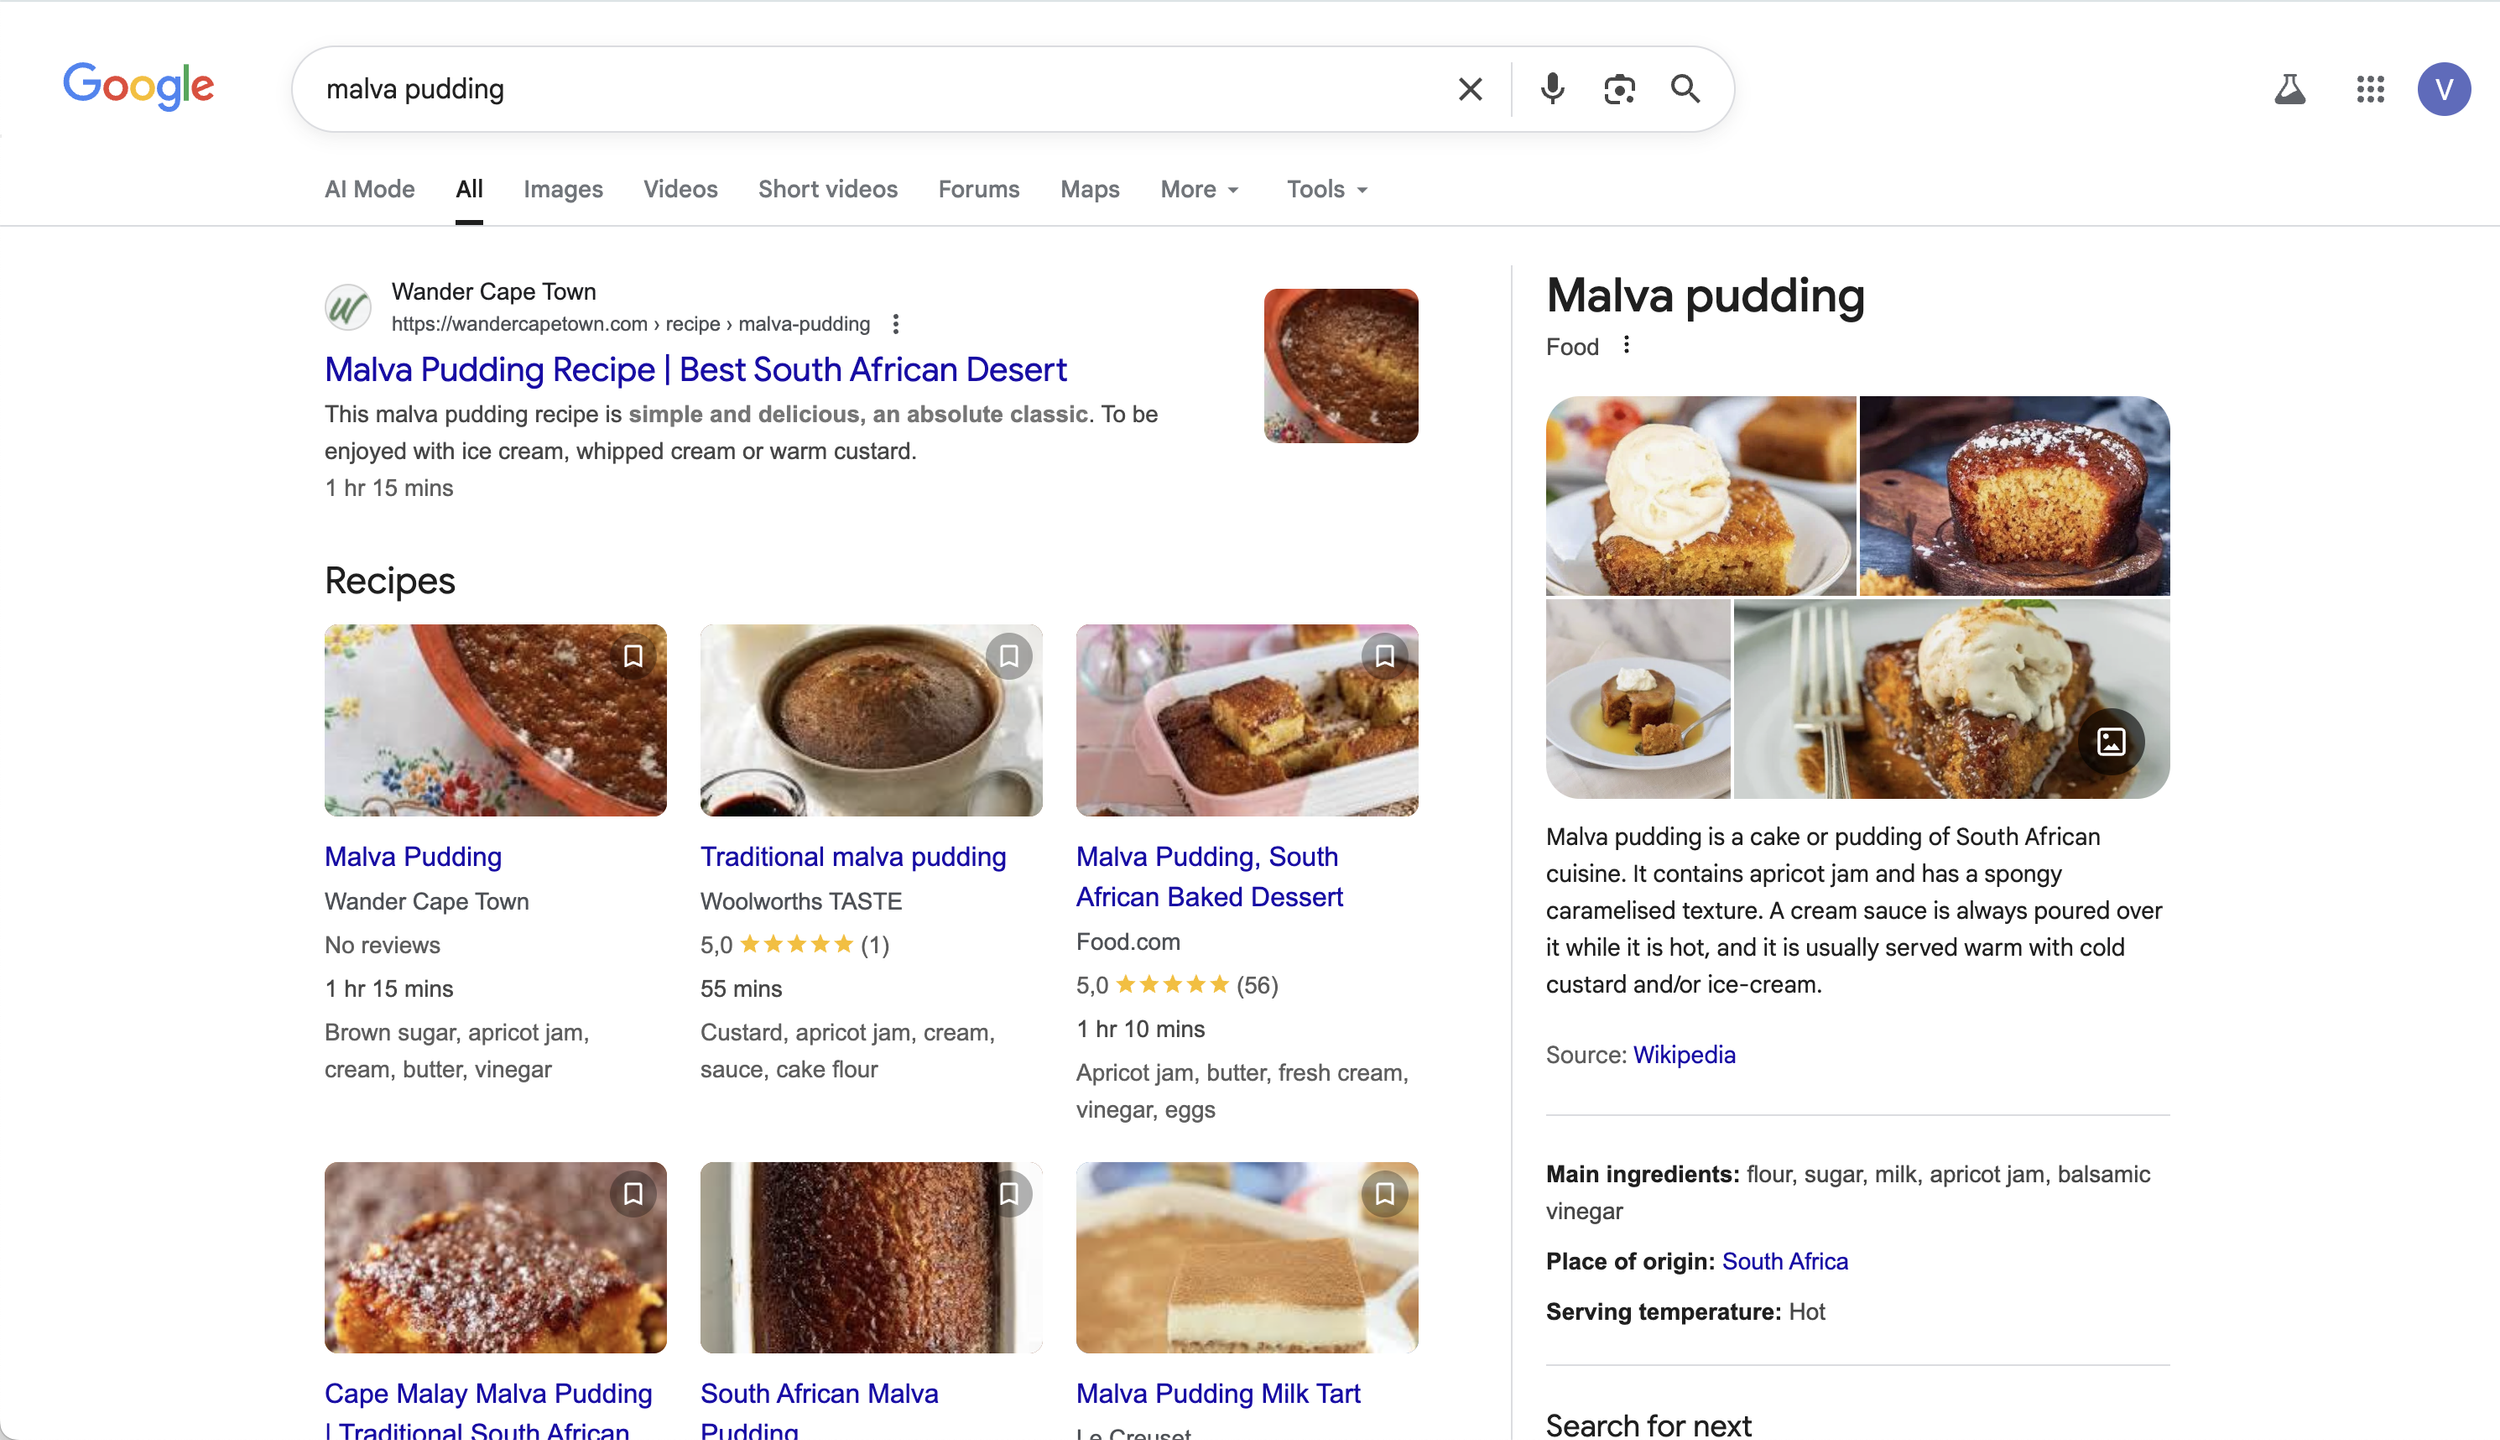Open the Traditional malva pudding card image
This screenshot has height=1440, width=2500.
871,720
